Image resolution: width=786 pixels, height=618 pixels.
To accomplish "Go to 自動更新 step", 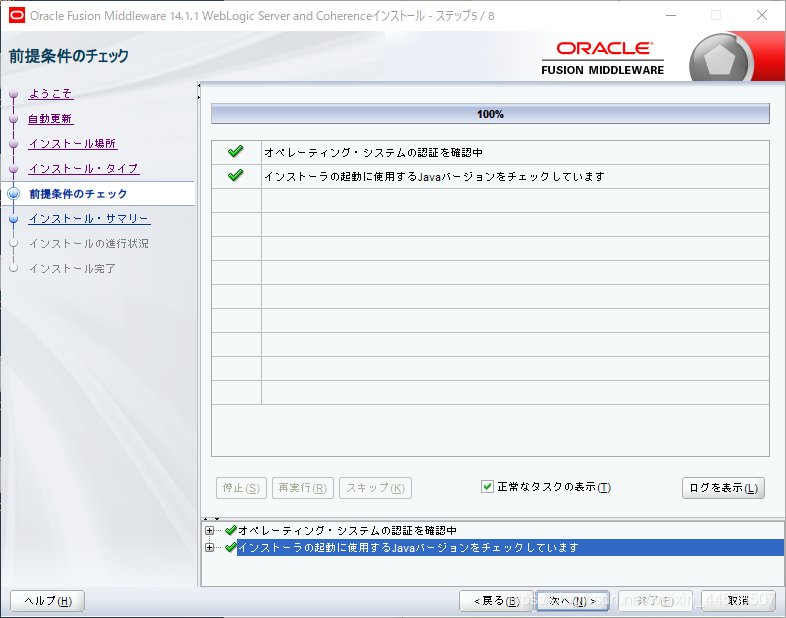I will [51, 119].
